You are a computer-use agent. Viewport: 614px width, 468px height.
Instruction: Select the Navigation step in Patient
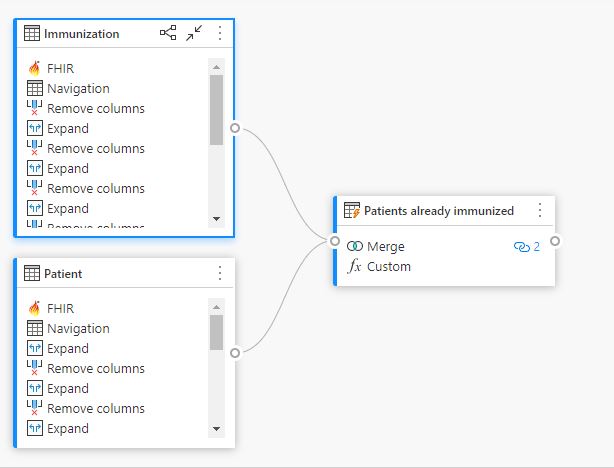[78, 328]
